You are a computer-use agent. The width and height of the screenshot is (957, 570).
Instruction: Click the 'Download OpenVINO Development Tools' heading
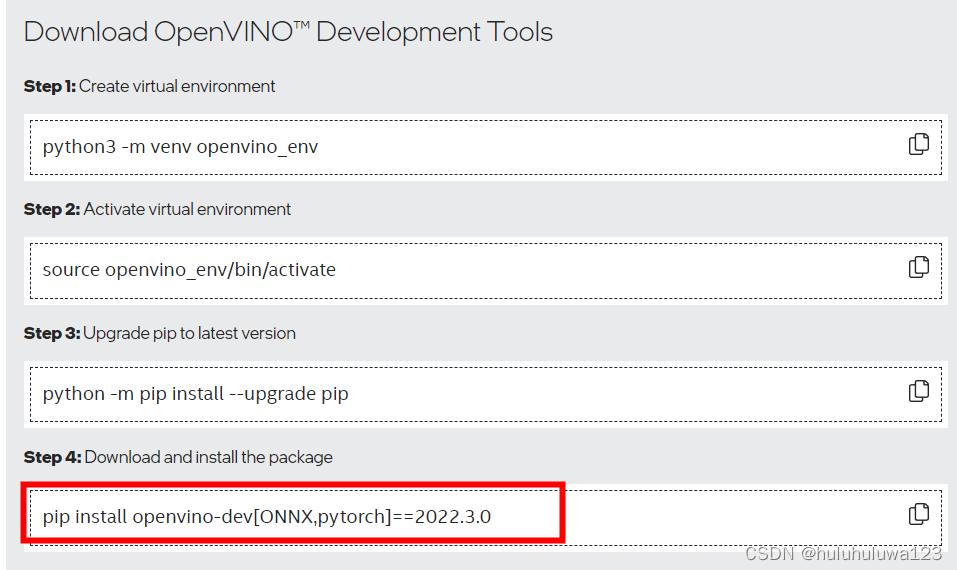point(288,32)
